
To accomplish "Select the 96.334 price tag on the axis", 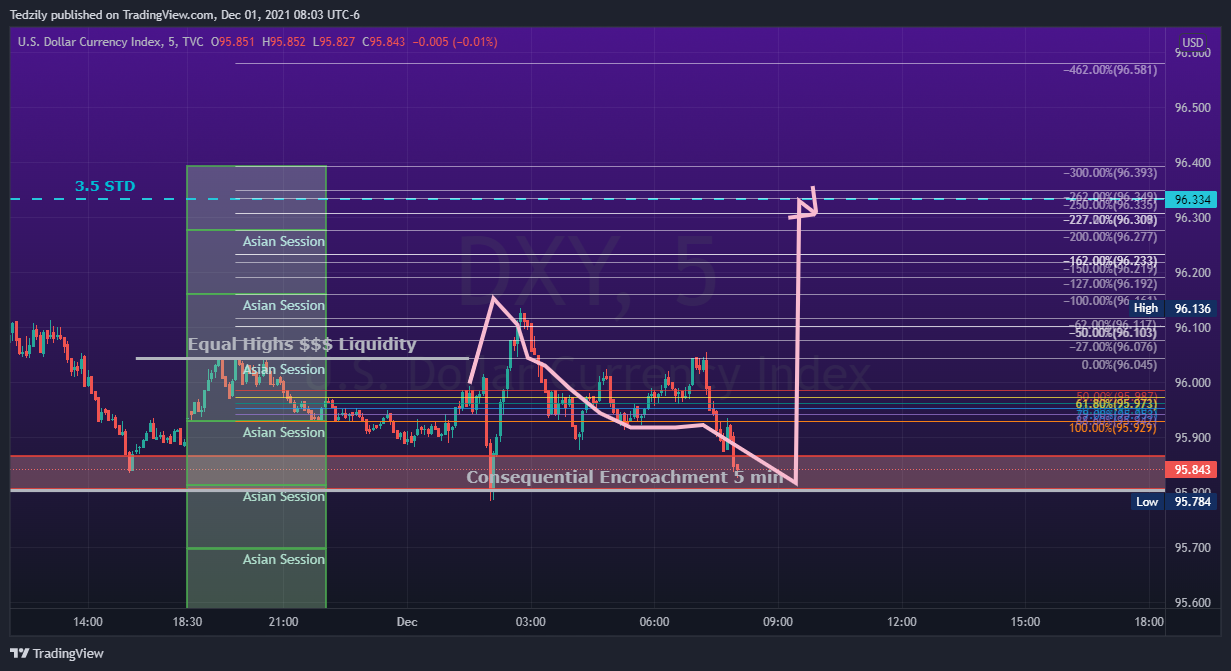I will (x=1189, y=200).
